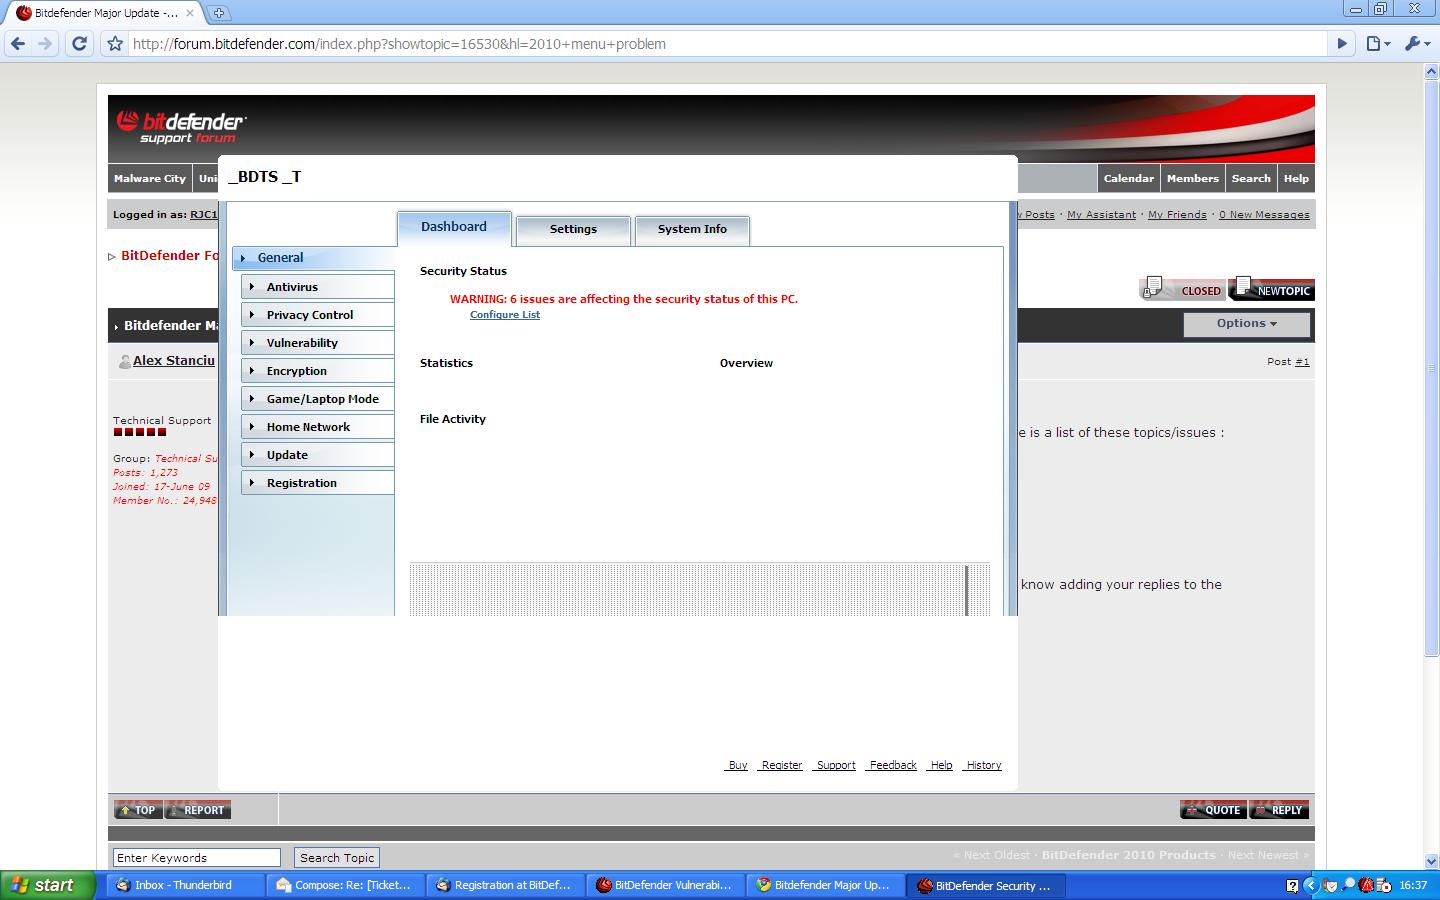Screen dimensions: 1440x900
Task: Close the Bitdefender Major Update tab
Action: 190,13
